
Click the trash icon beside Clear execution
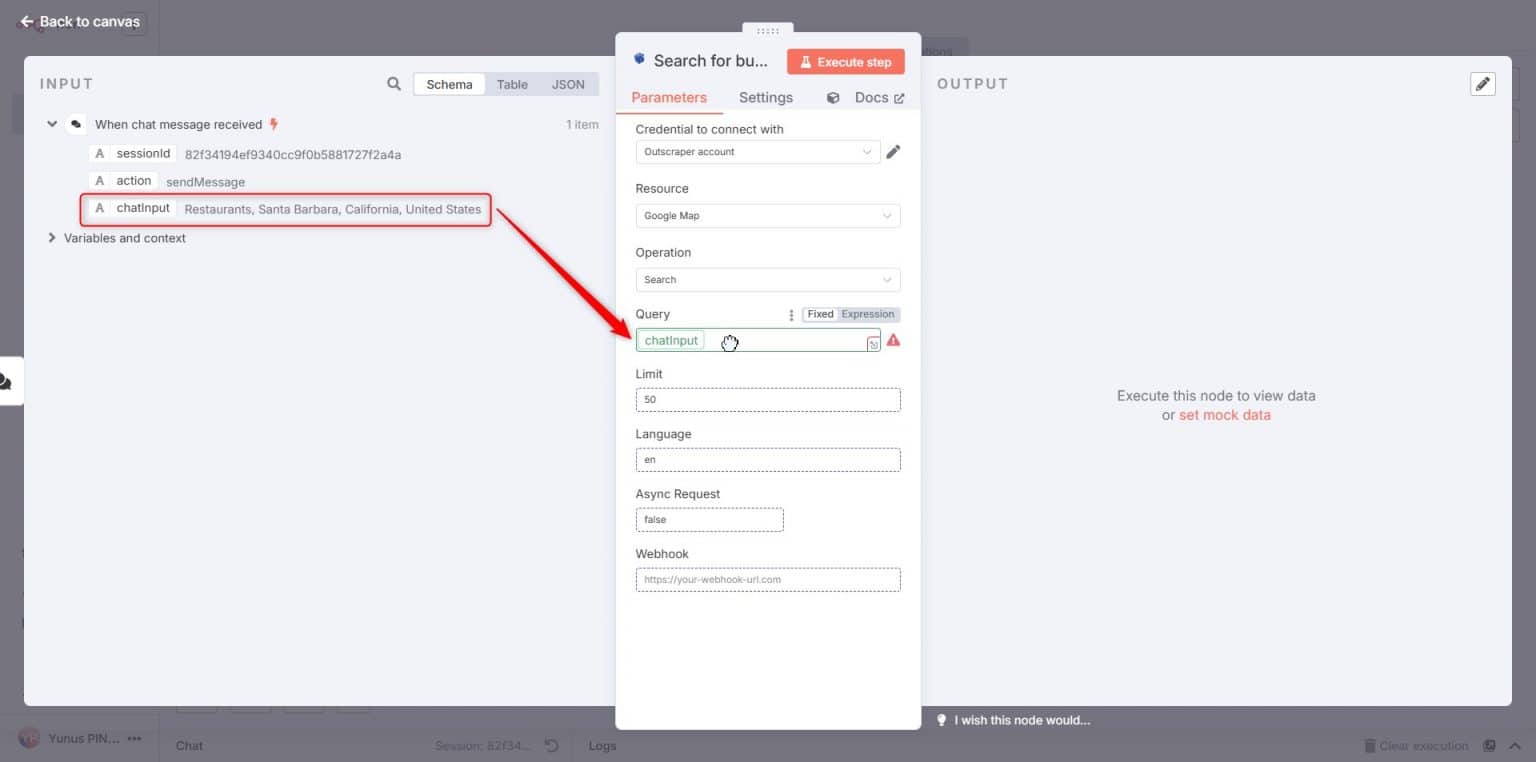click(1369, 745)
